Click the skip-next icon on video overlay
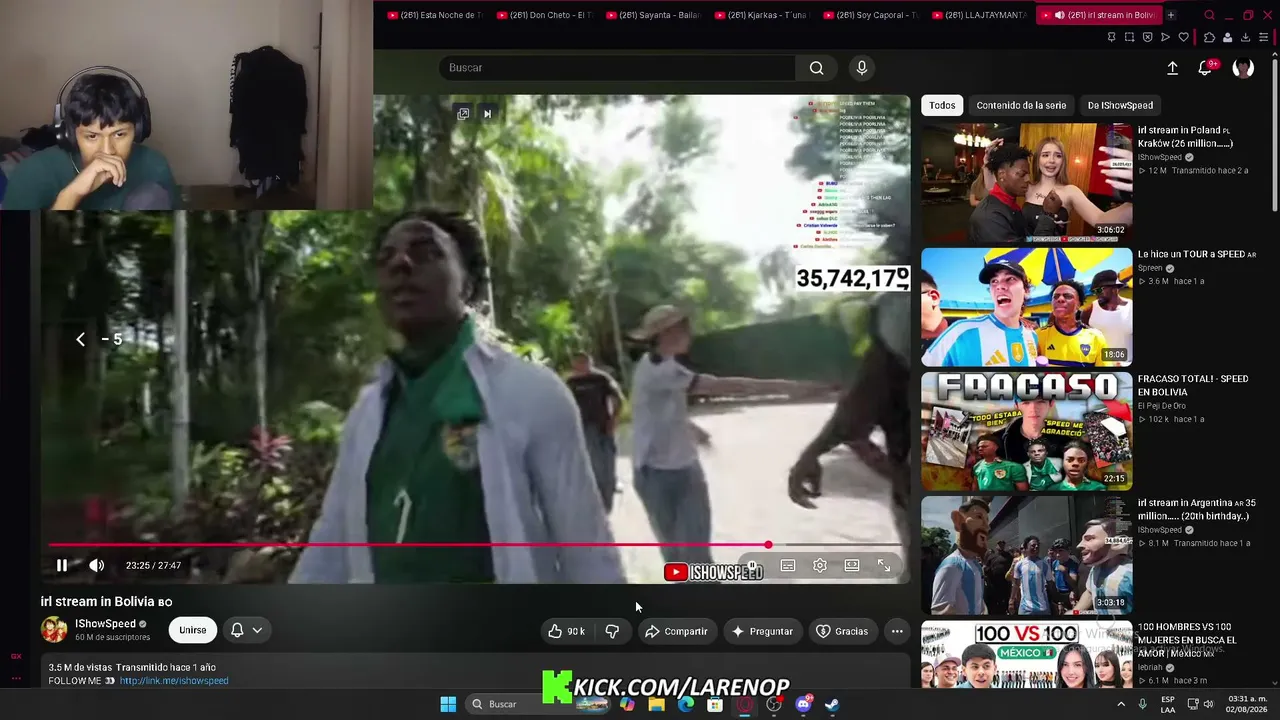The image size is (1280, 720). pyautogui.click(x=487, y=114)
